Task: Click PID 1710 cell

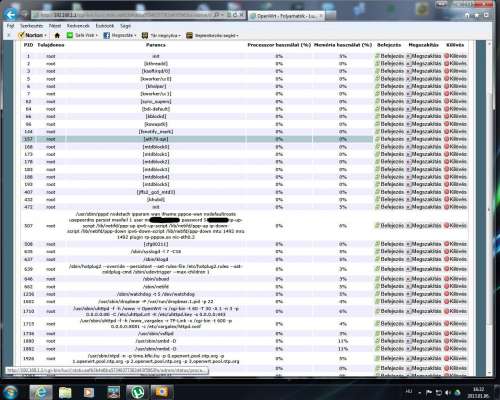Action: pos(29,311)
